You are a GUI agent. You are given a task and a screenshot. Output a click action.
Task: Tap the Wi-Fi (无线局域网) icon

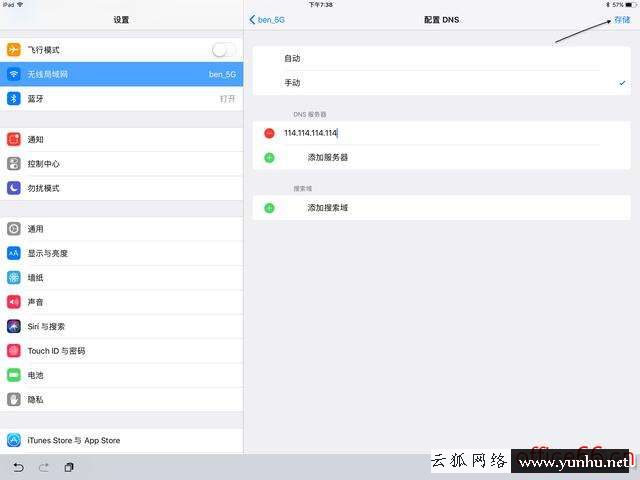13,74
